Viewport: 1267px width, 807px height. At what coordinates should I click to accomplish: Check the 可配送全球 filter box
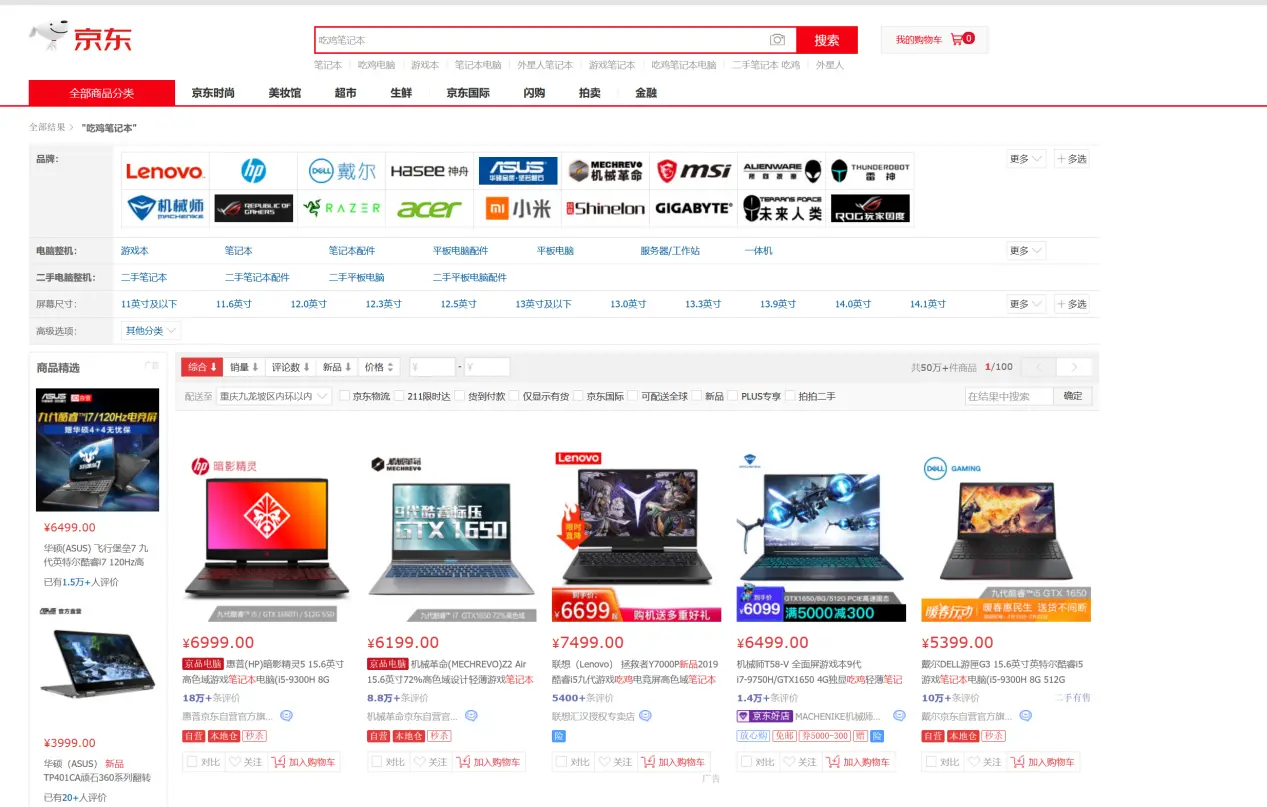pos(633,396)
